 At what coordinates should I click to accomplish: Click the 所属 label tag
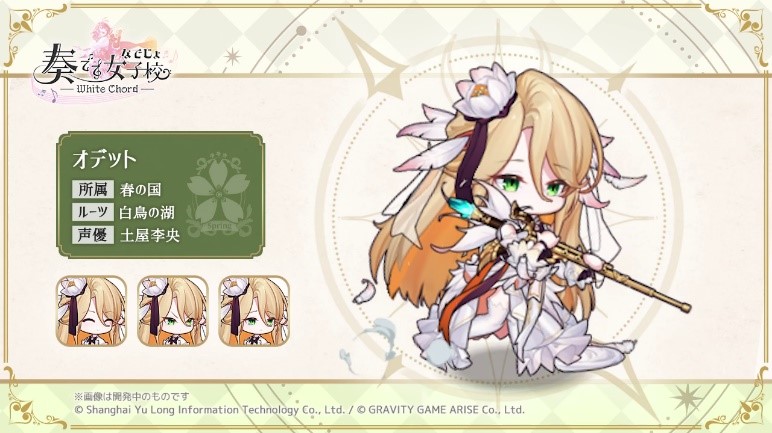[93, 189]
